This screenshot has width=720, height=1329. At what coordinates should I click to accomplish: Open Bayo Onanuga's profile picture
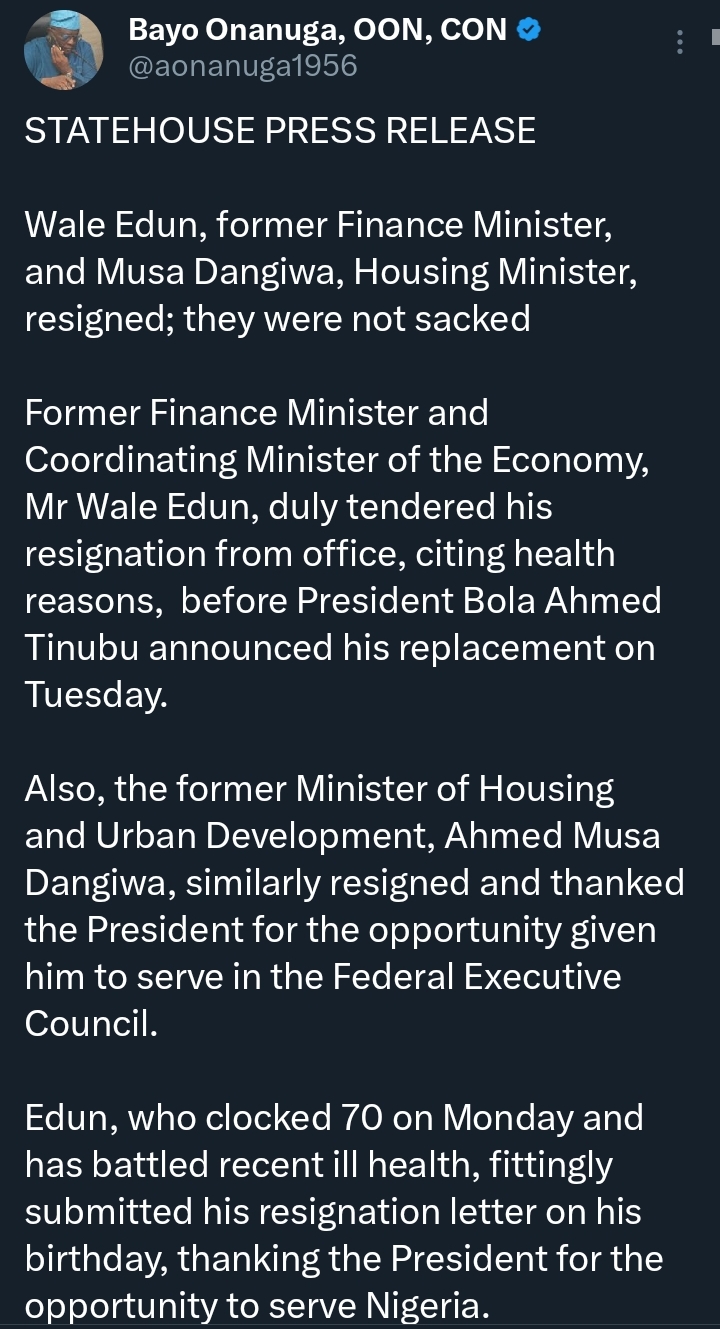63,49
